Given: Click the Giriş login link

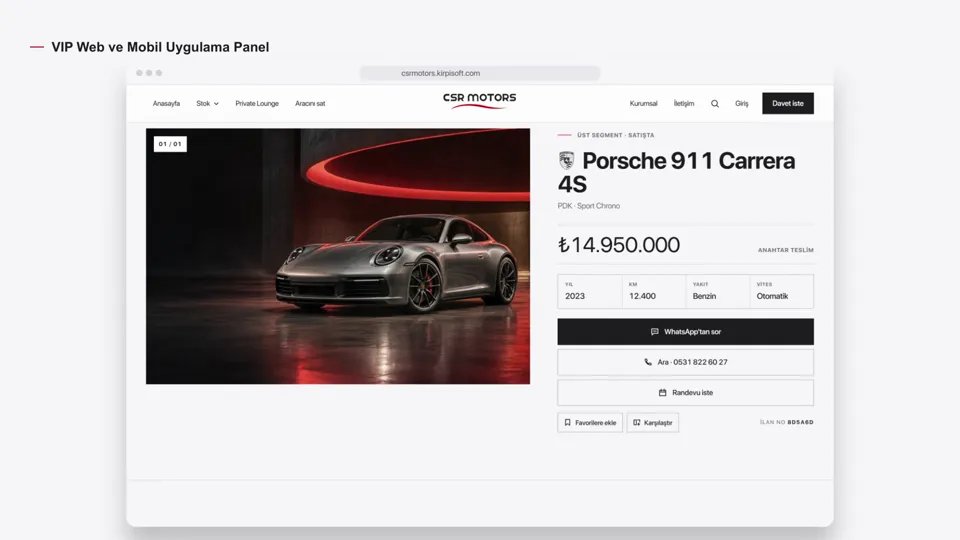Looking at the screenshot, I should click(x=741, y=103).
